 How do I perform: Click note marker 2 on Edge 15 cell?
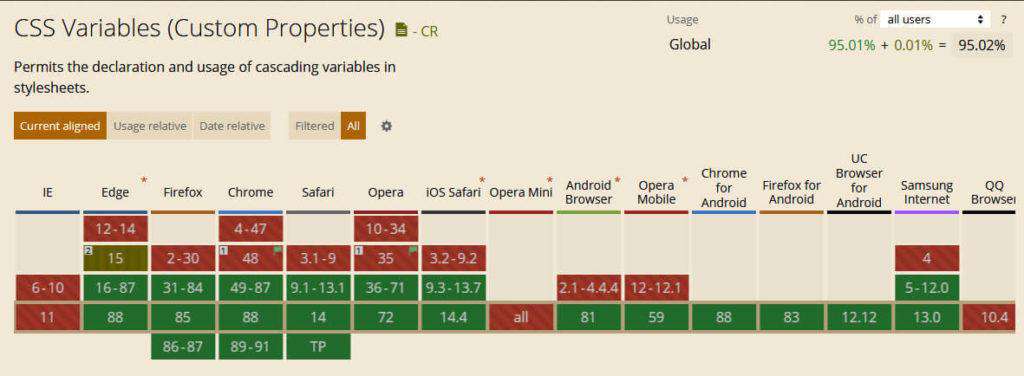(86, 250)
